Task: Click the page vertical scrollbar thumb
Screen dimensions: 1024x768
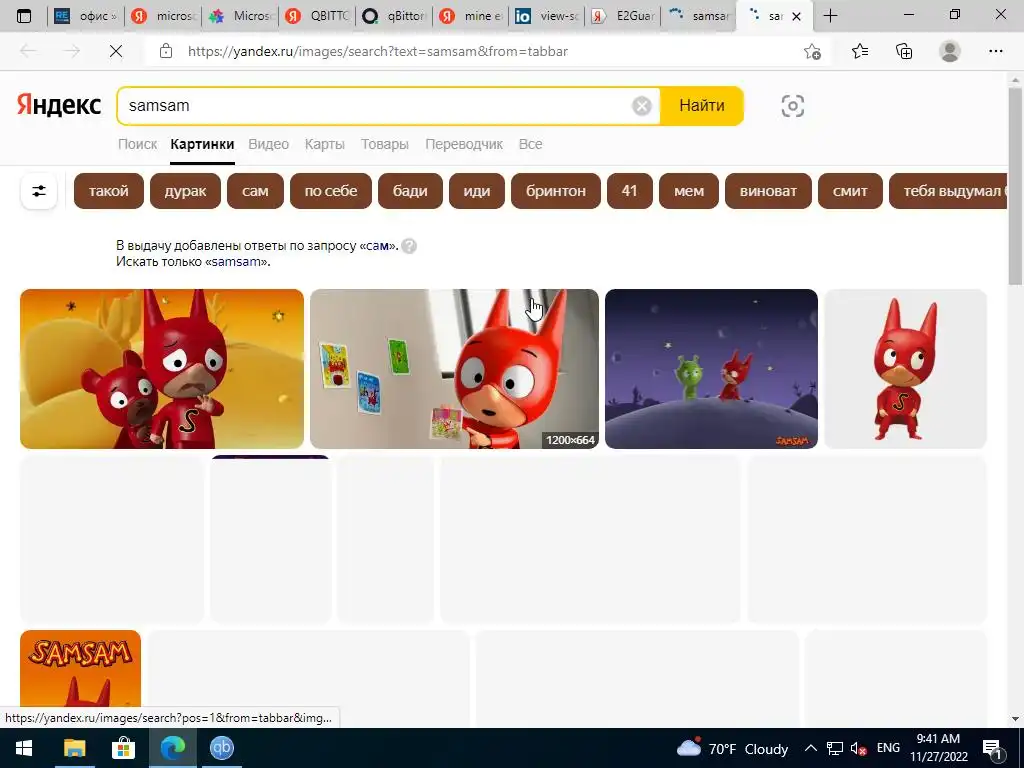Action: pyautogui.click(x=1015, y=186)
